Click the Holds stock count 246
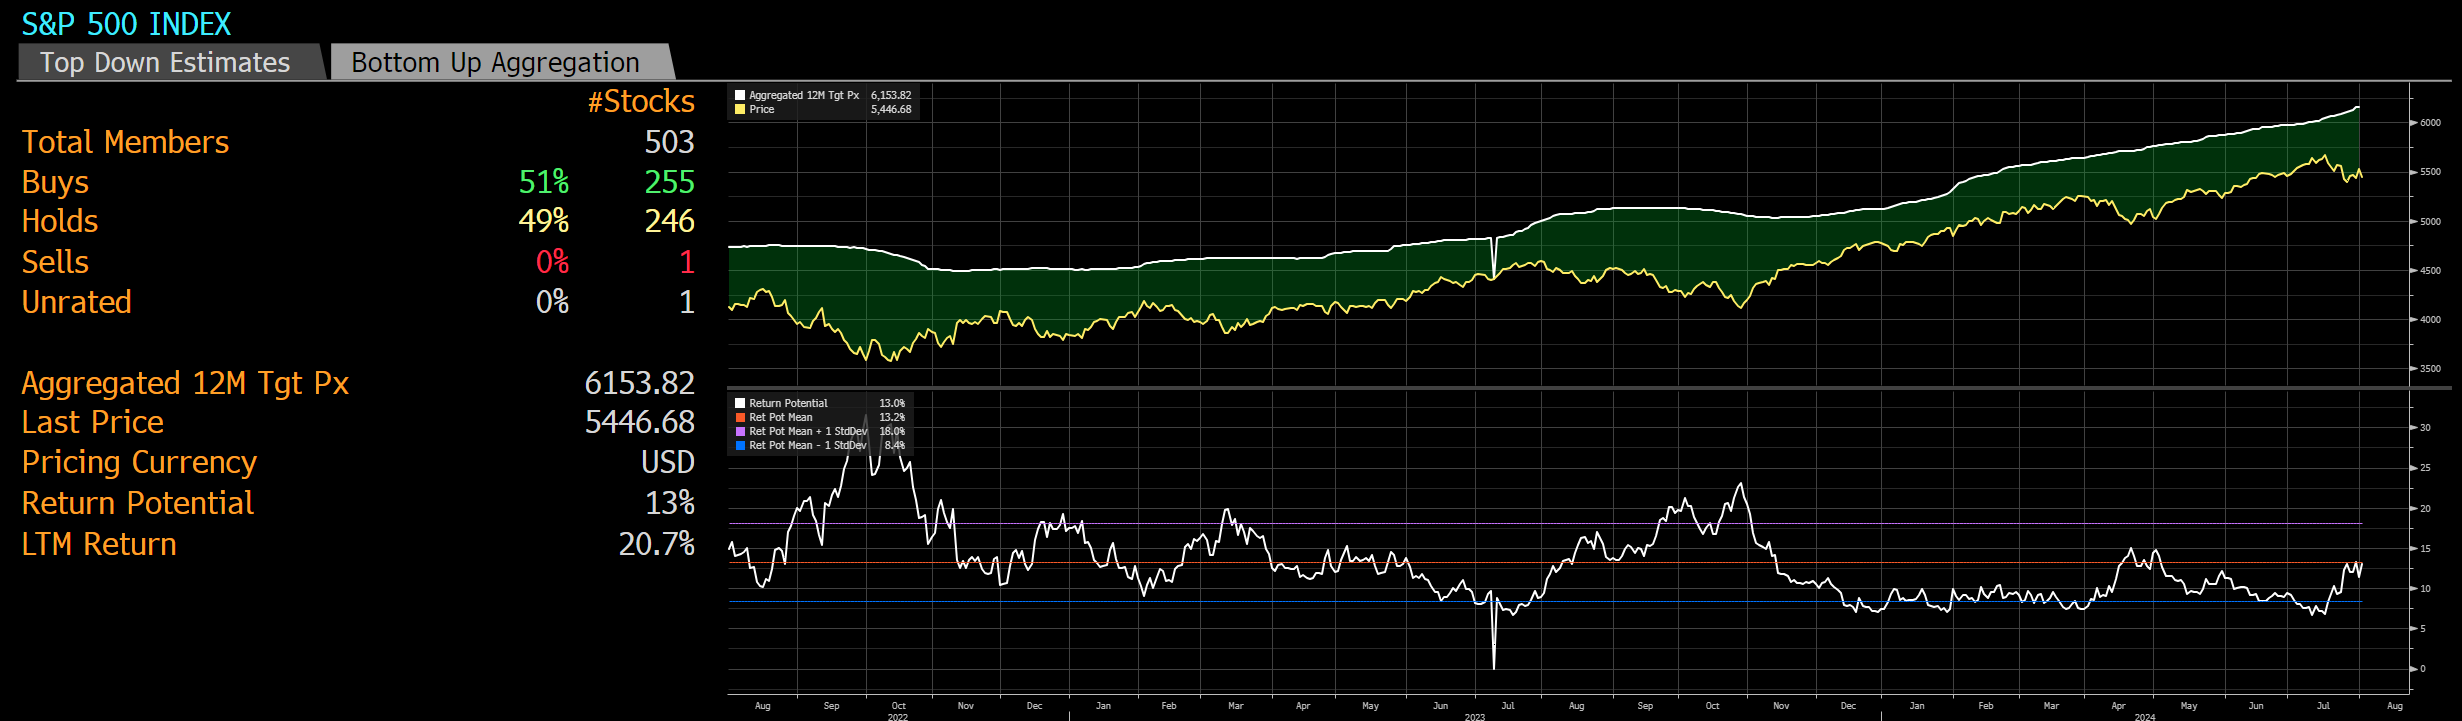 (669, 221)
